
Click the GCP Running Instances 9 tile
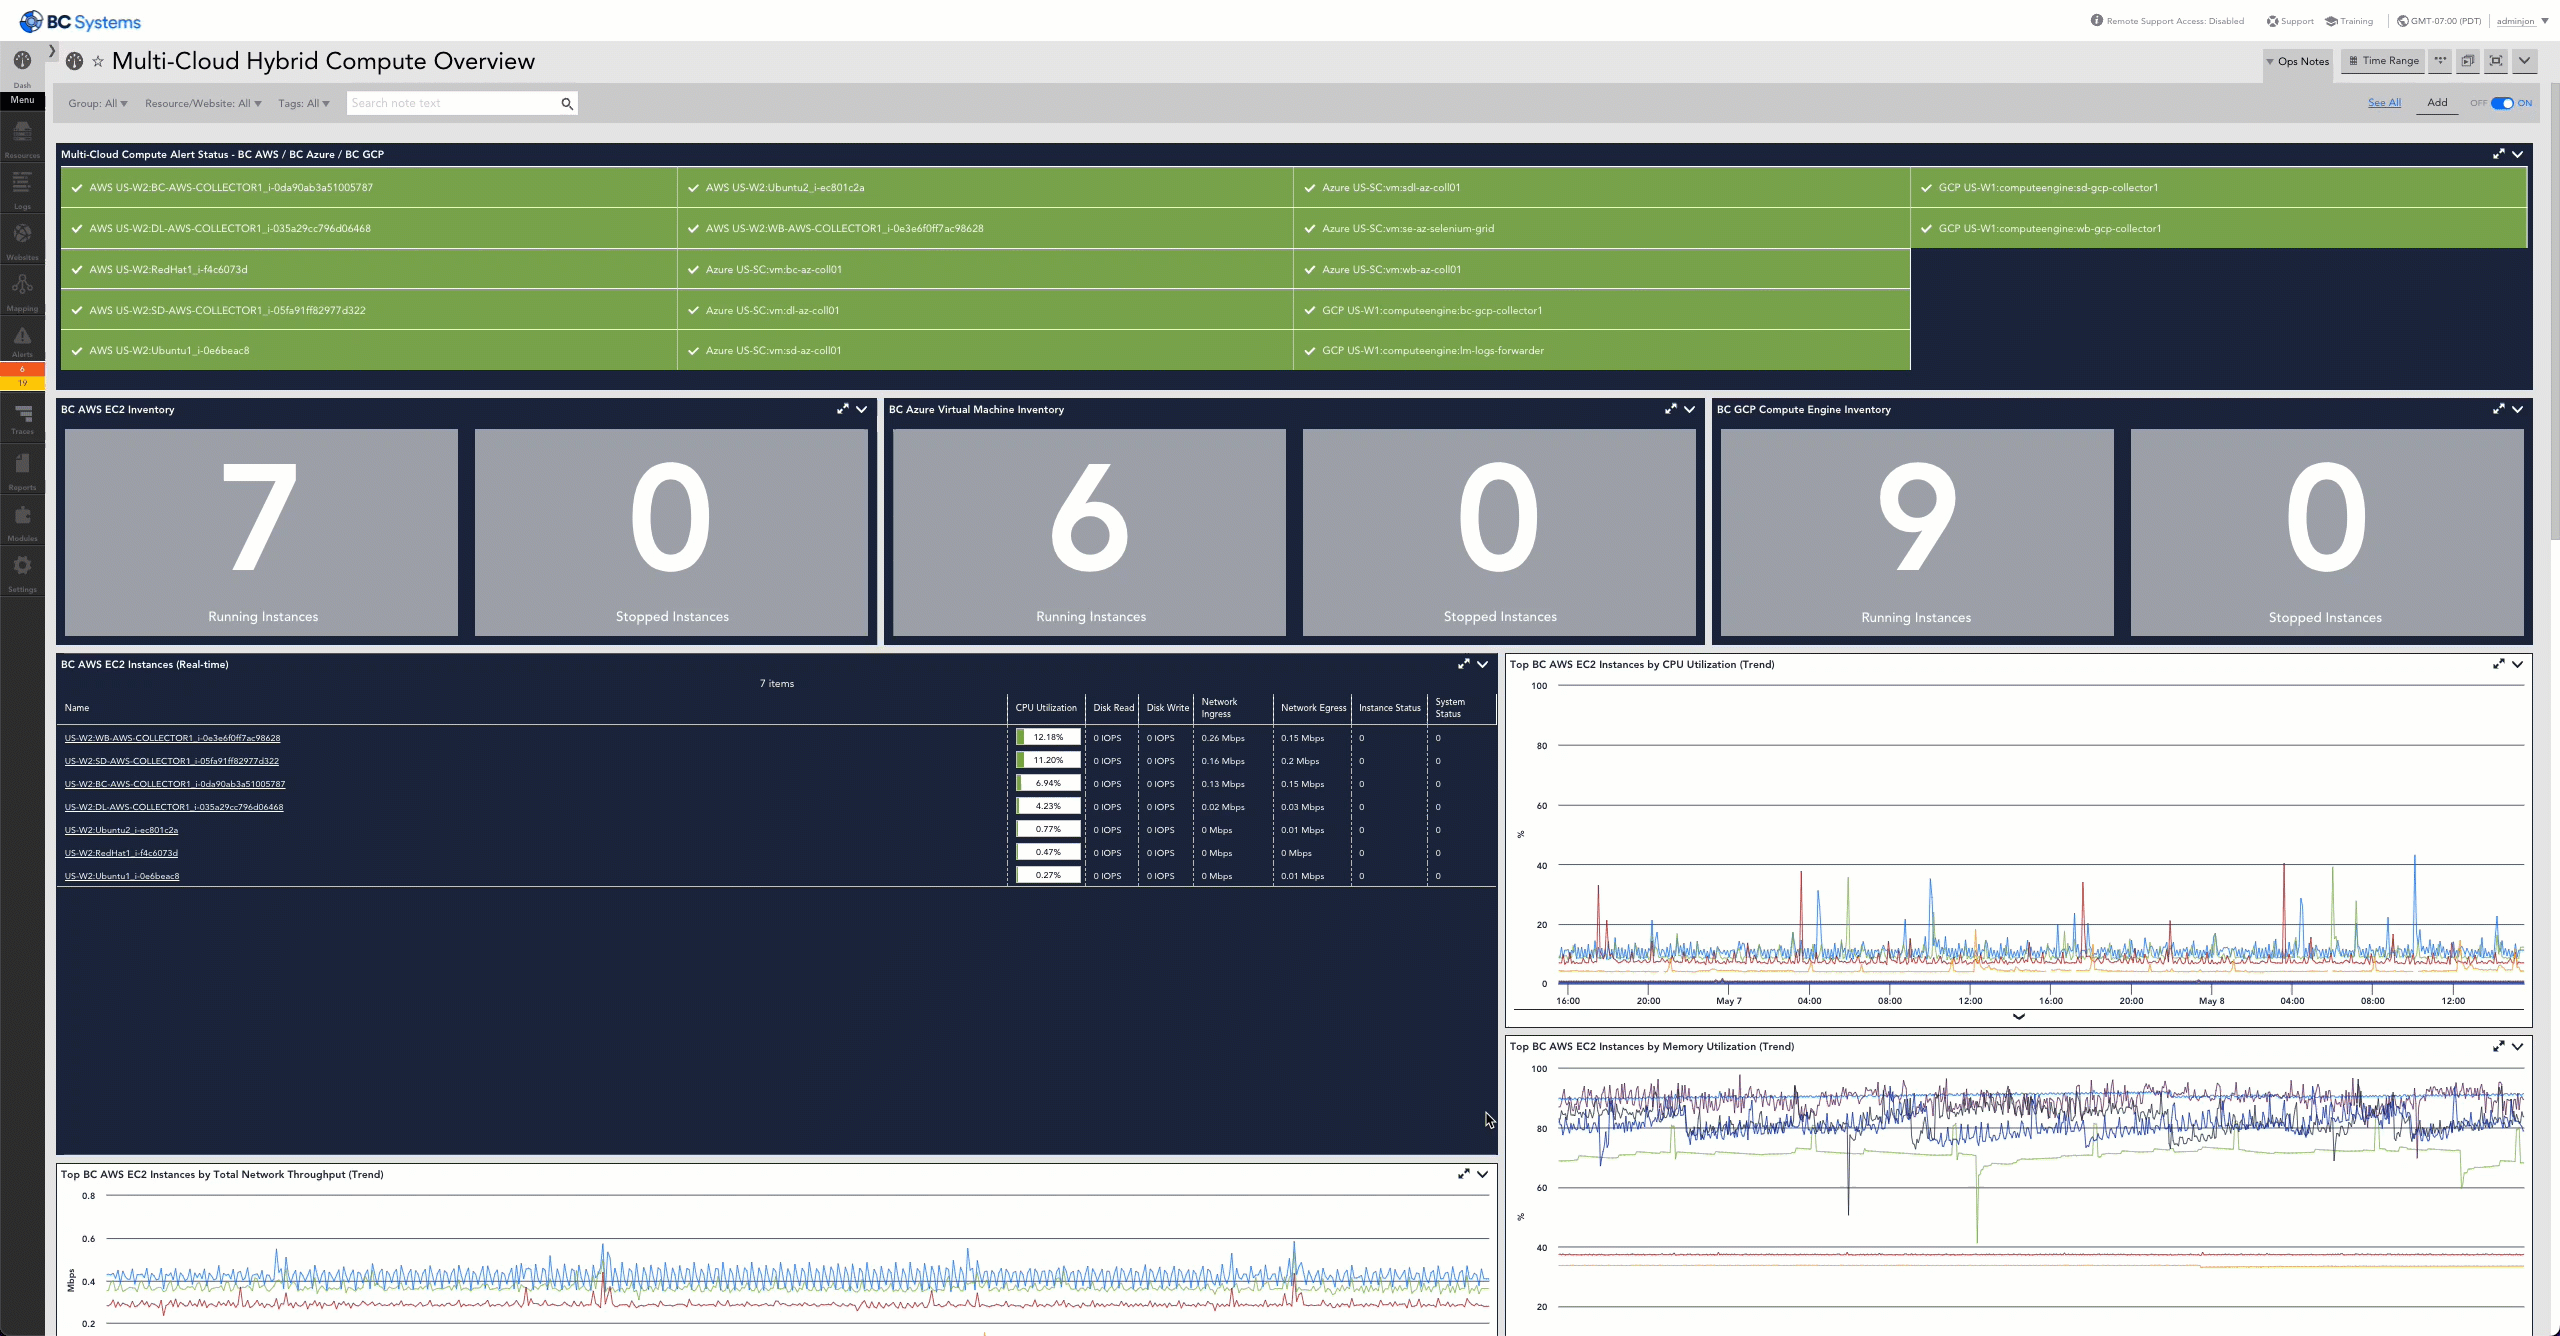(x=1917, y=532)
